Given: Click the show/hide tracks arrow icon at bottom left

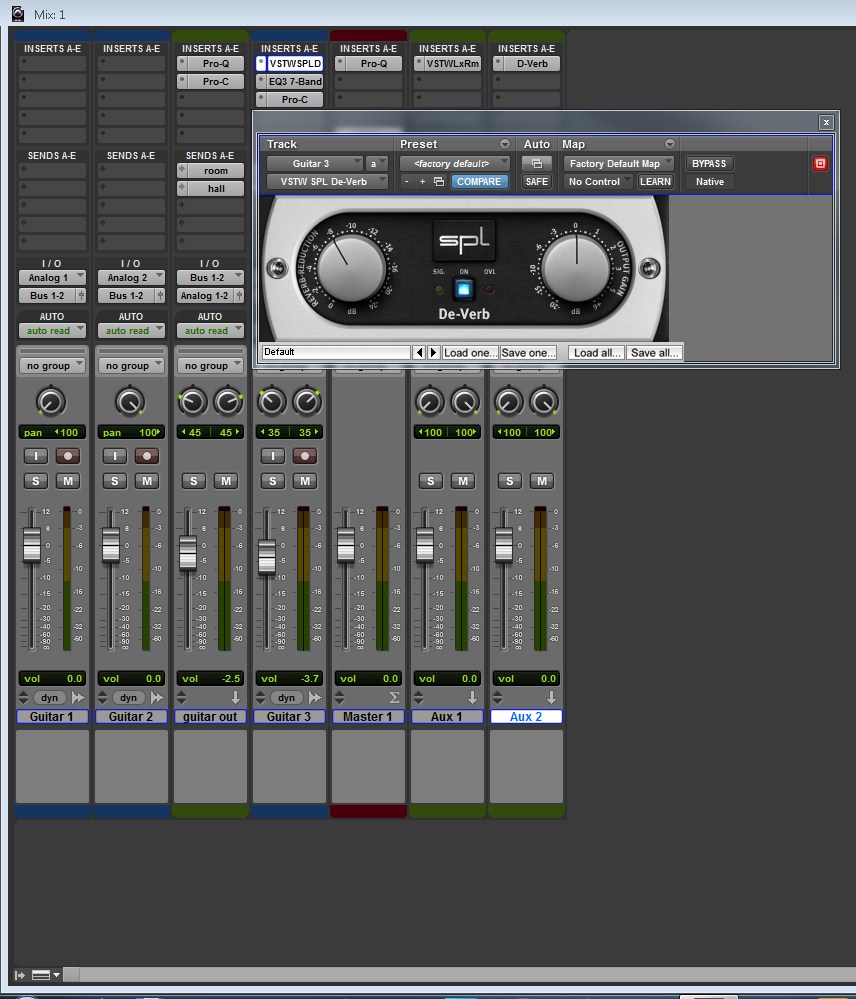Looking at the screenshot, I should pyautogui.click(x=20, y=975).
